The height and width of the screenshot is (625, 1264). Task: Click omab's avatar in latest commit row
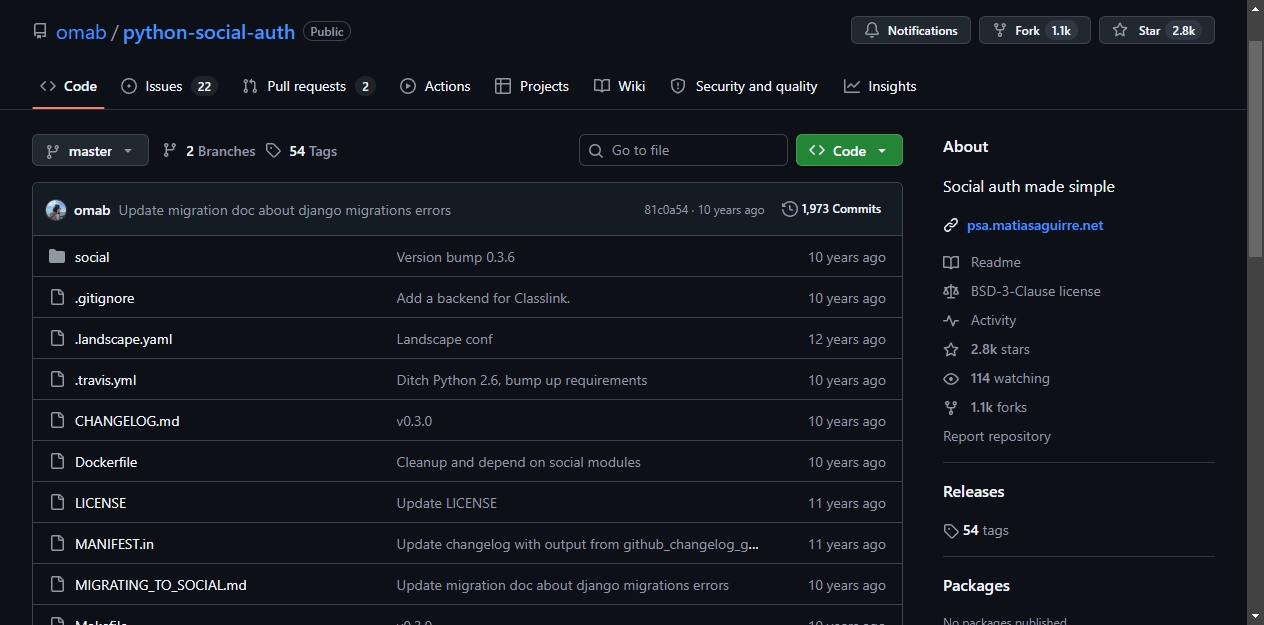(x=56, y=210)
